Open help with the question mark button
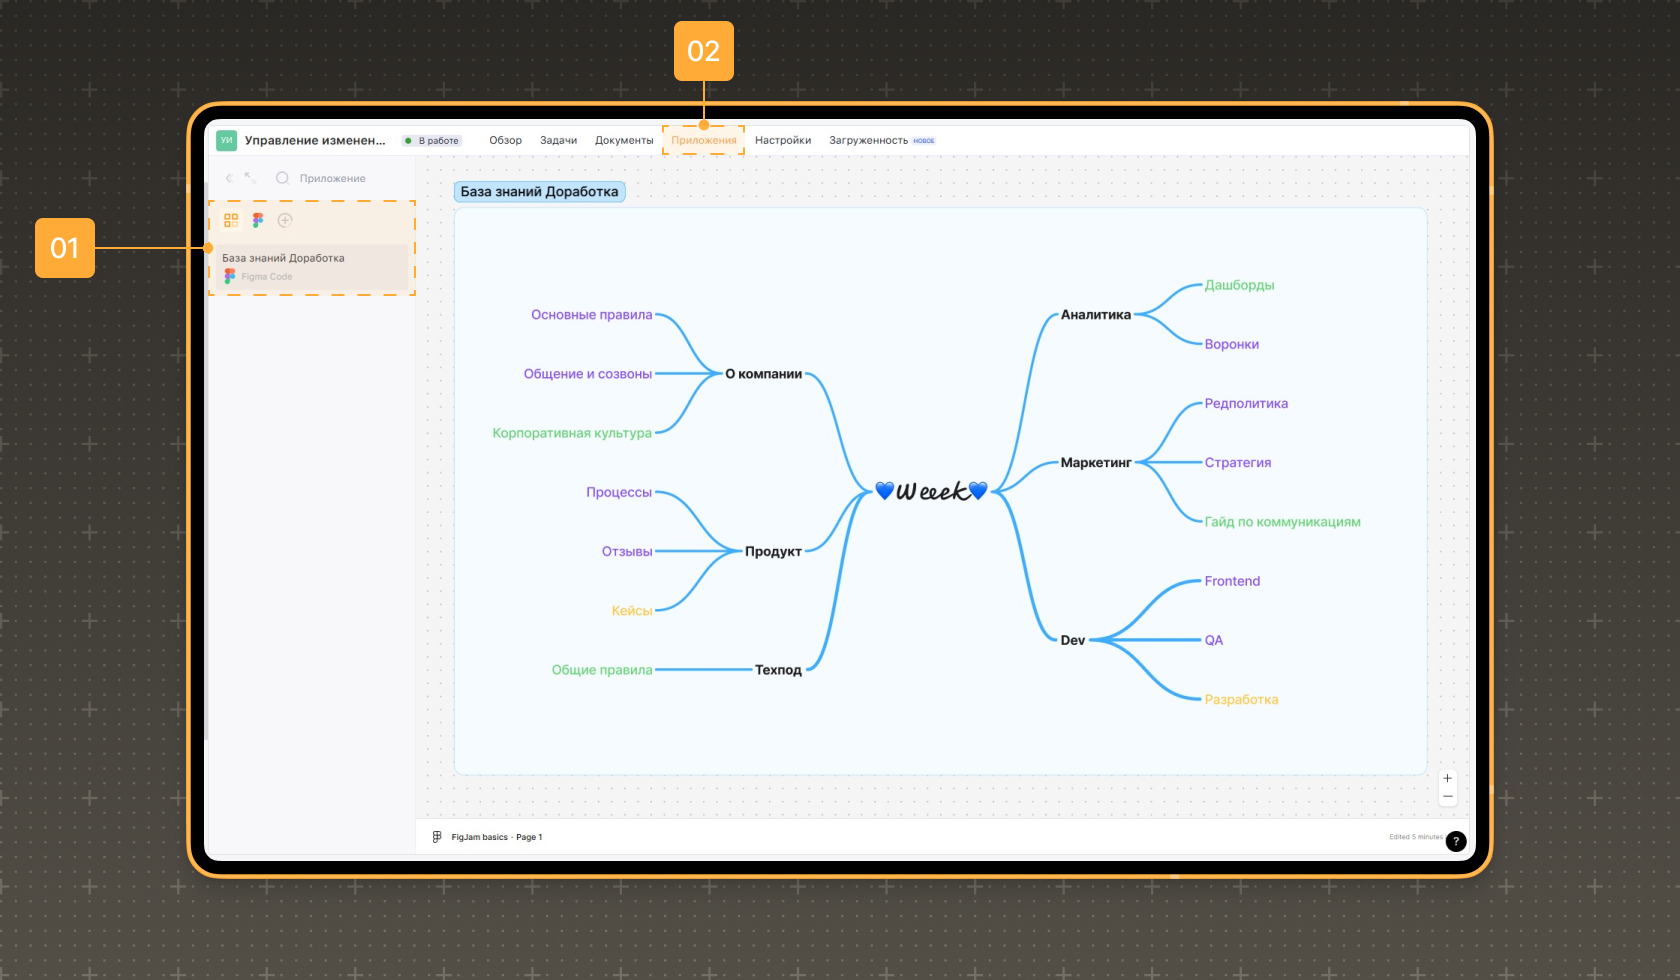 1456,841
